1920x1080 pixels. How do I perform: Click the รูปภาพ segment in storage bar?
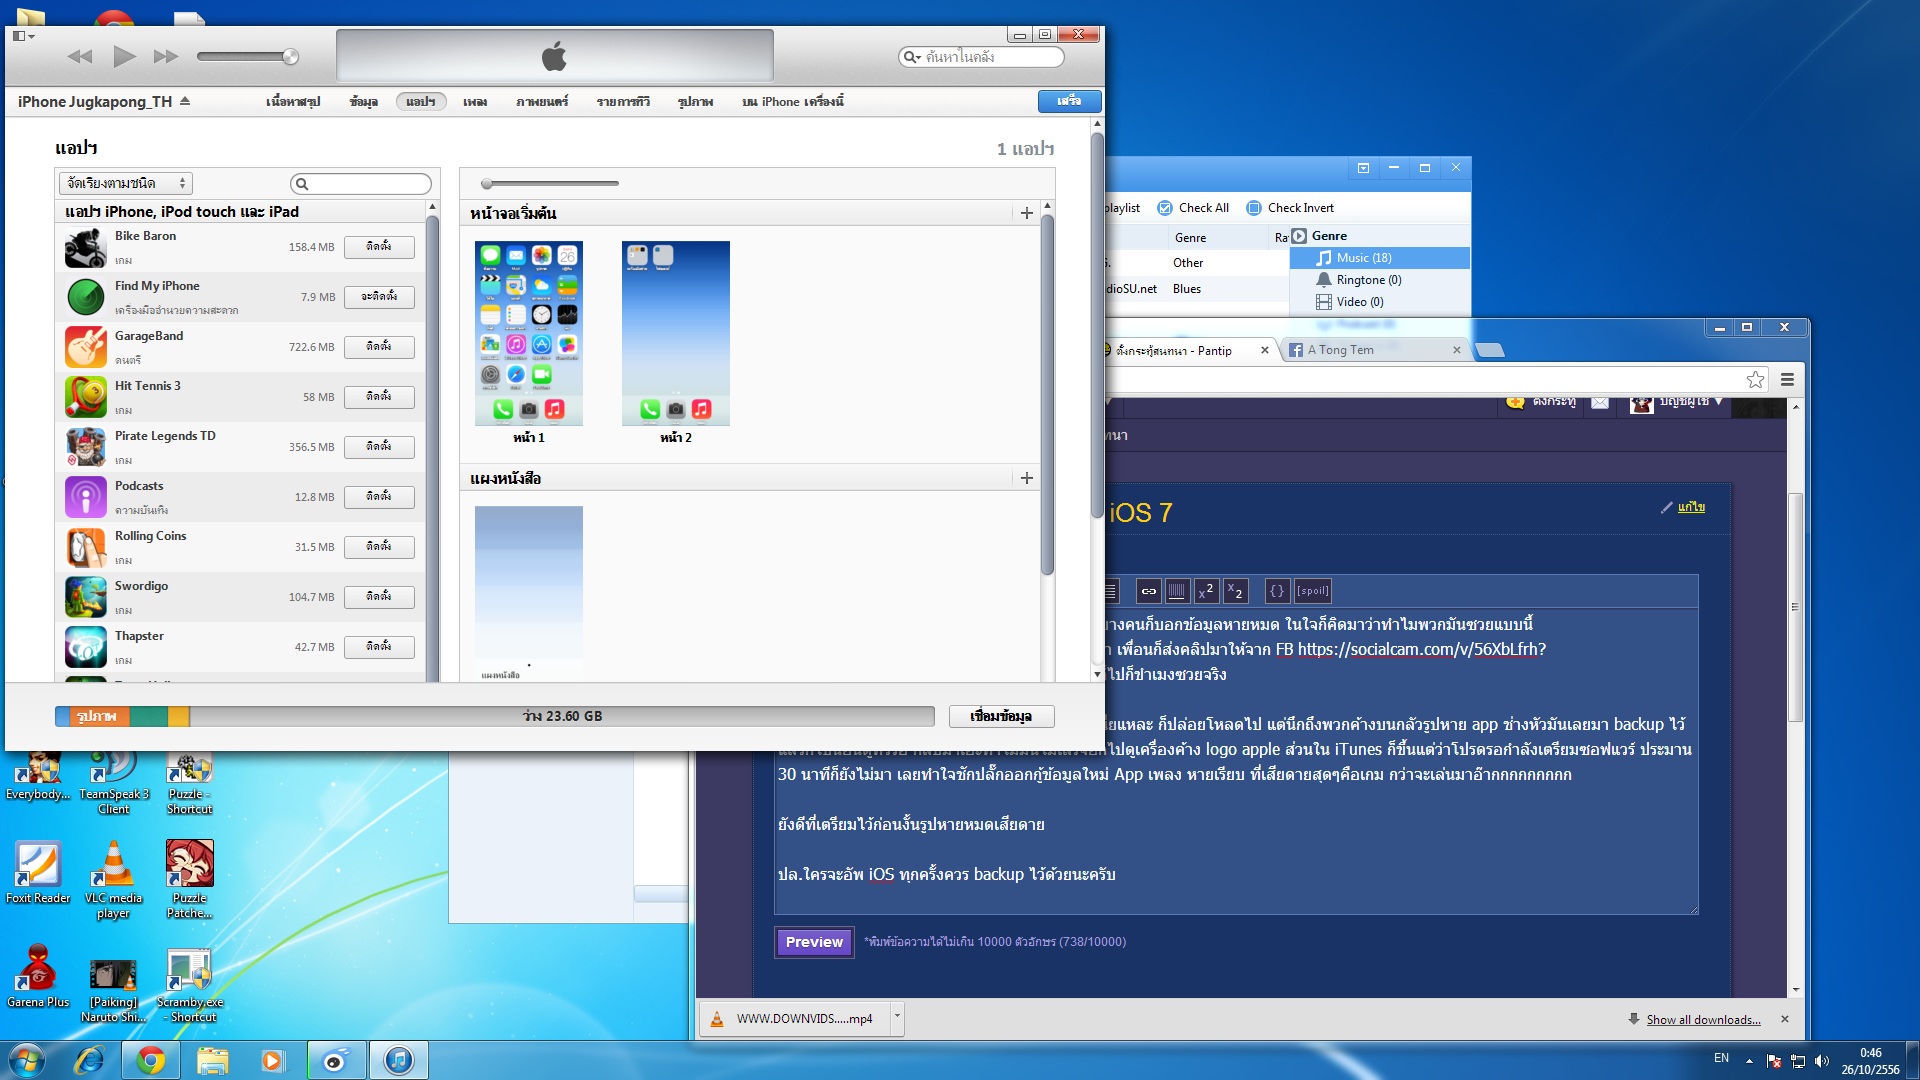coord(97,716)
